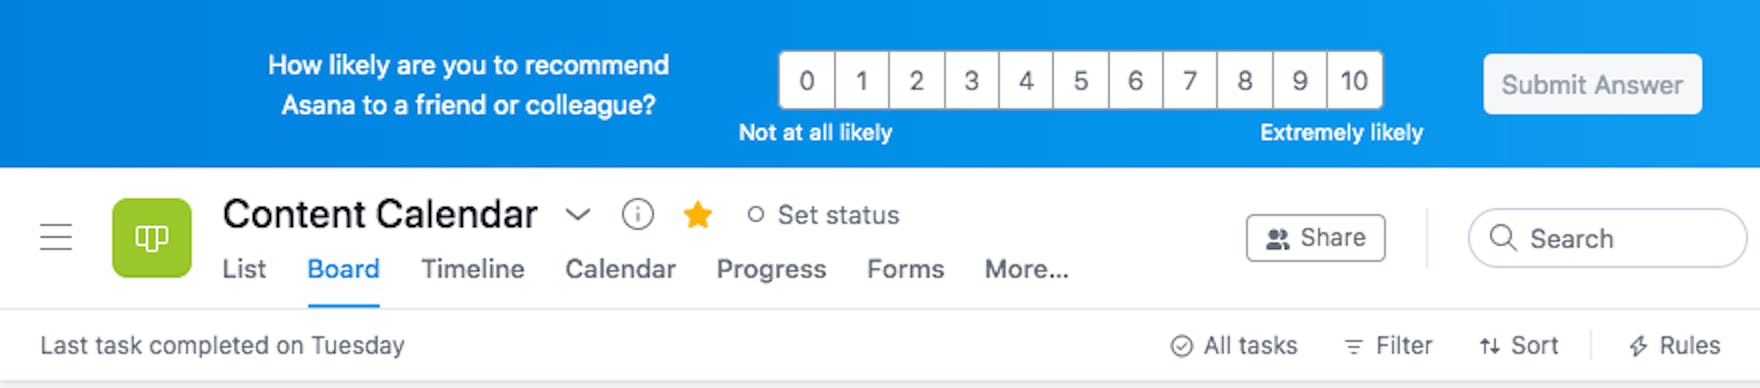Open the Progress tab
1760x388 pixels.
pyautogui.click(x=771, y=269)
